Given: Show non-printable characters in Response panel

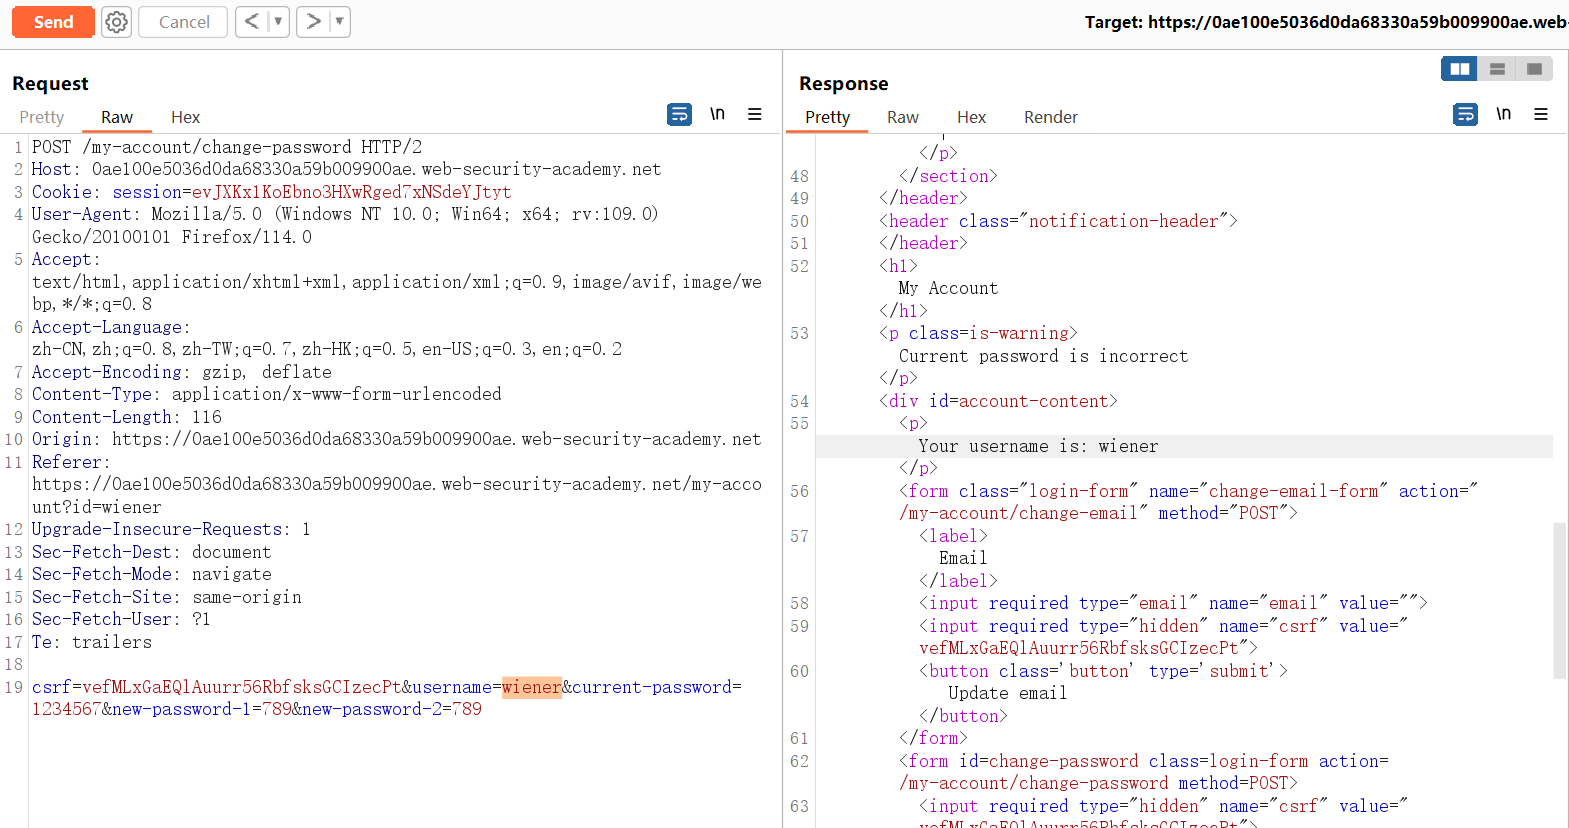Looking at the screenshot, I should point(1503,114).
